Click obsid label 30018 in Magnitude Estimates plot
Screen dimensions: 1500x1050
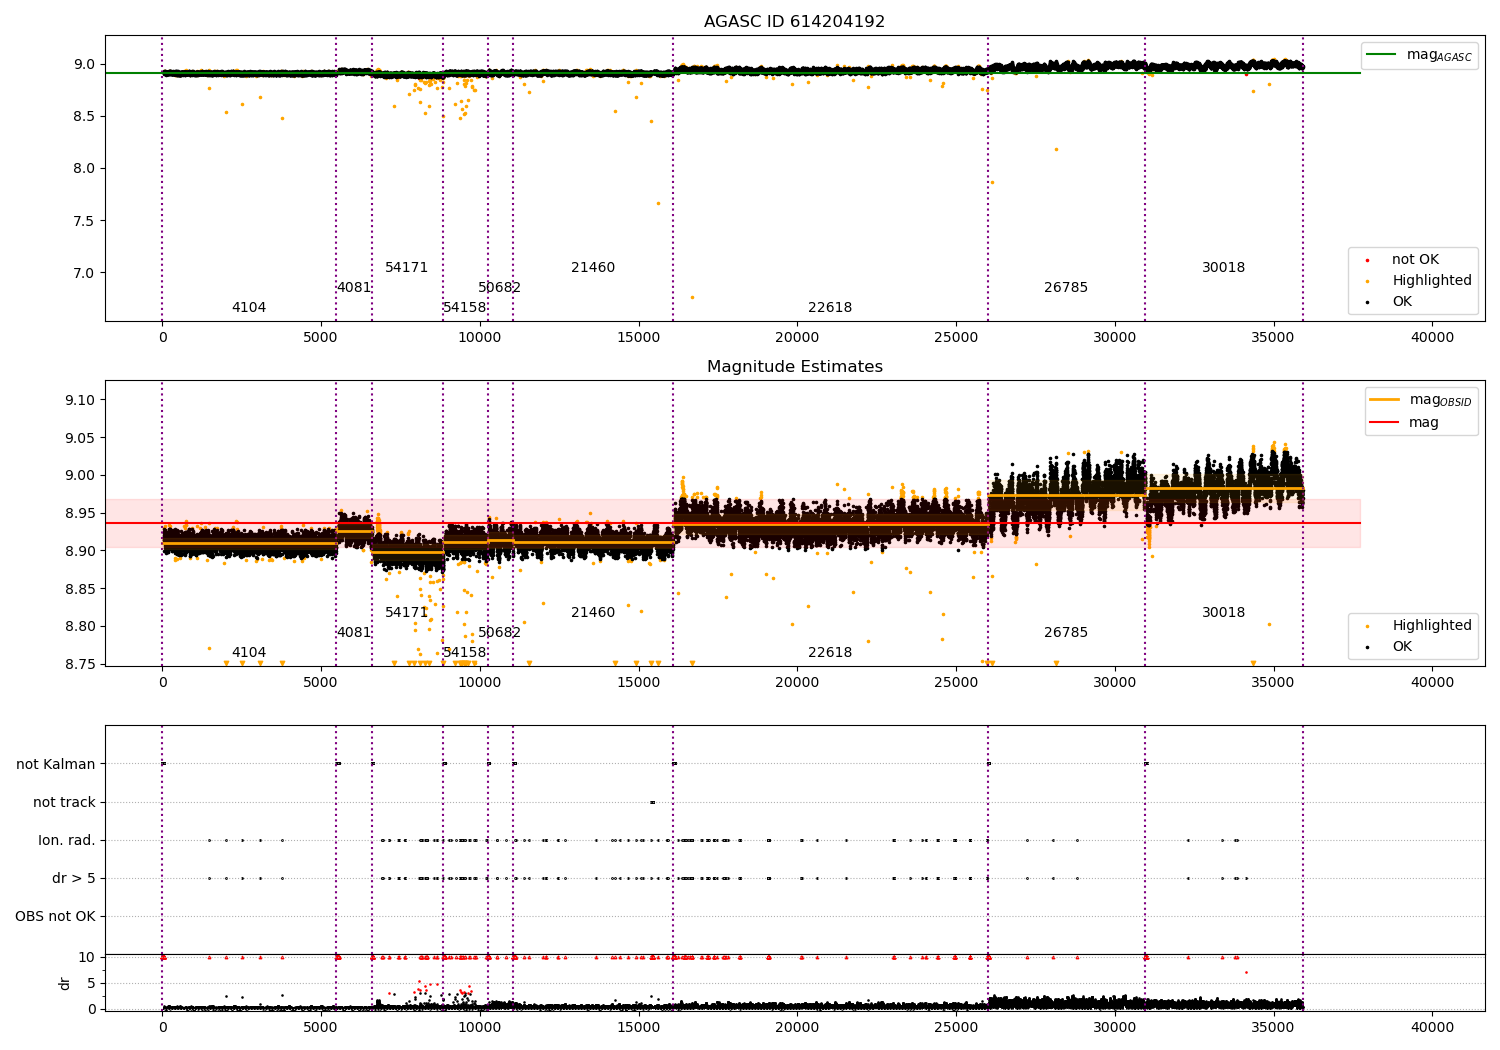coord(1224,613)
